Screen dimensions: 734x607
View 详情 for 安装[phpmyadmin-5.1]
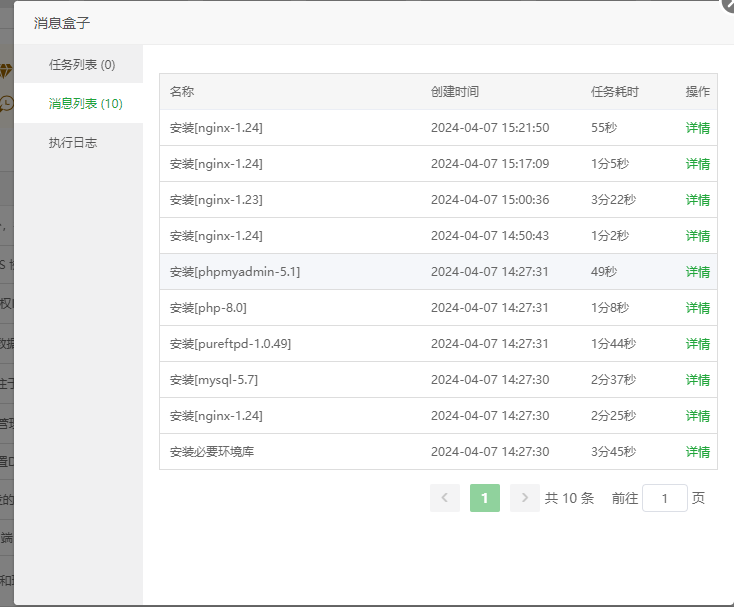697,272
